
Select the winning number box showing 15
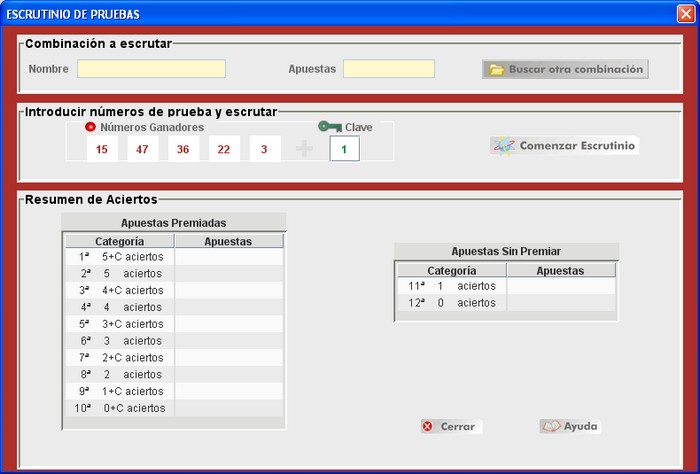102,149
